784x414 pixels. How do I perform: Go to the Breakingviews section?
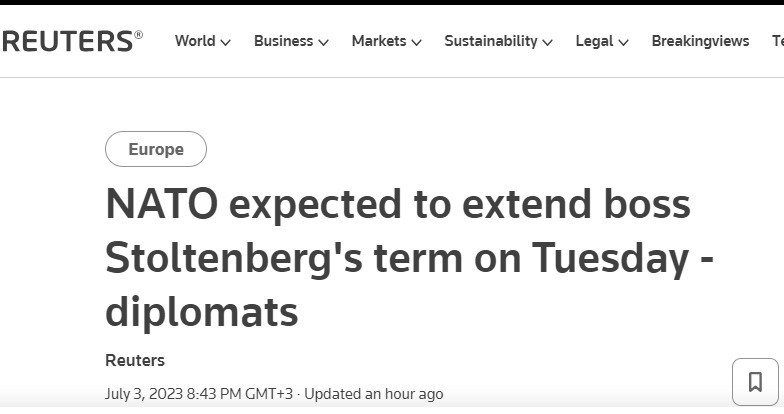pyautogui.click(x=700, y=41)
